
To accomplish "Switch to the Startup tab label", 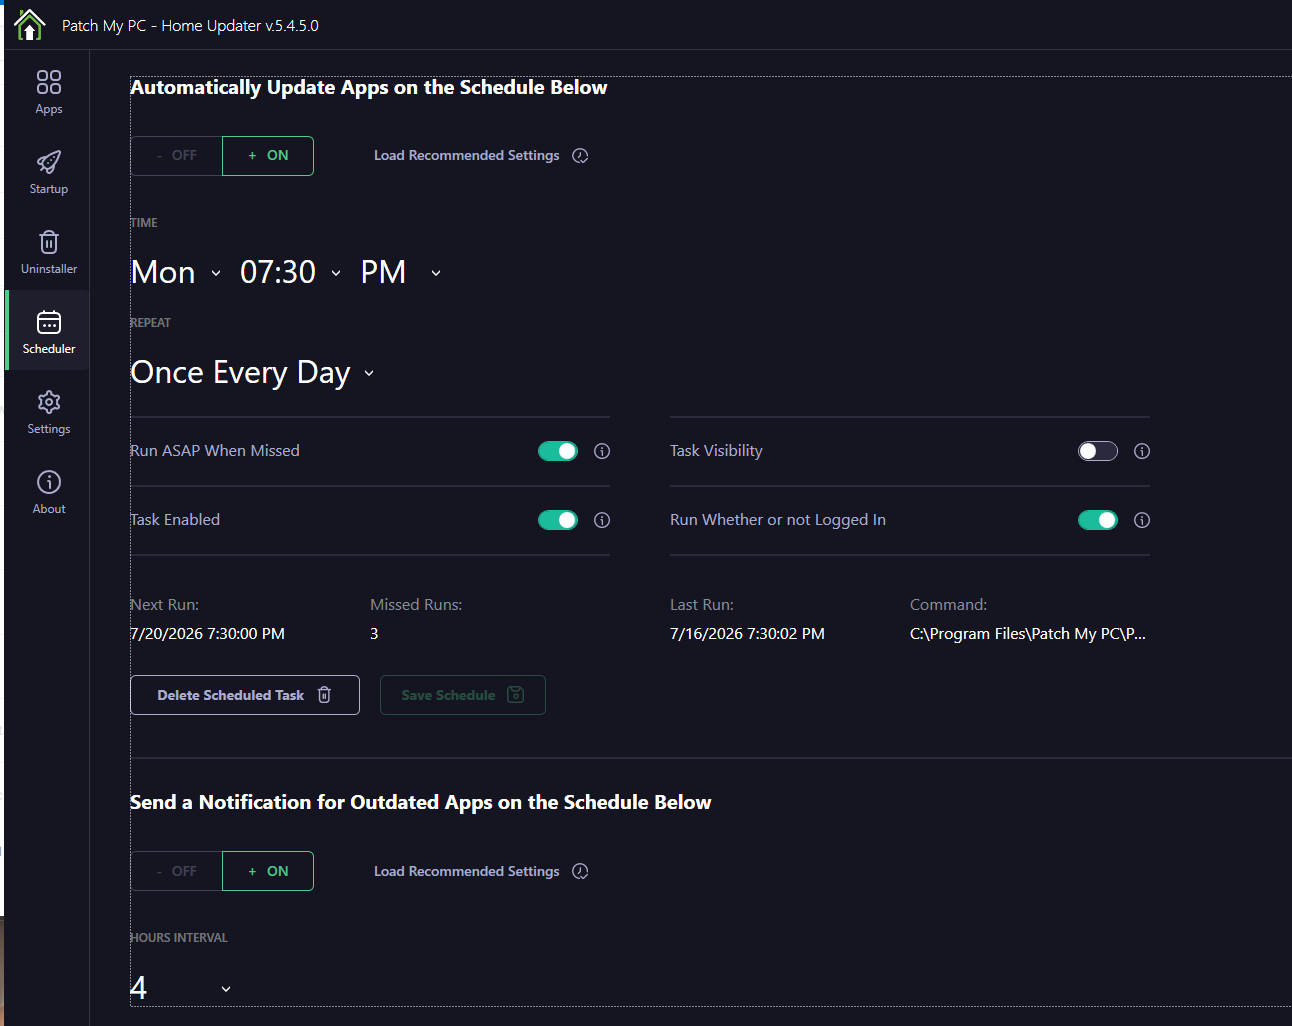I will (x=49, y=189).
